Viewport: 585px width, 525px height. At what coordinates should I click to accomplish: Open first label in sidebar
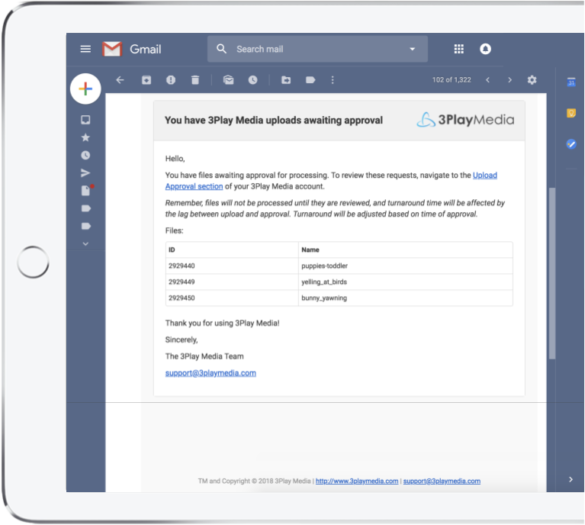pyautogui.click(x=86, y=208)
